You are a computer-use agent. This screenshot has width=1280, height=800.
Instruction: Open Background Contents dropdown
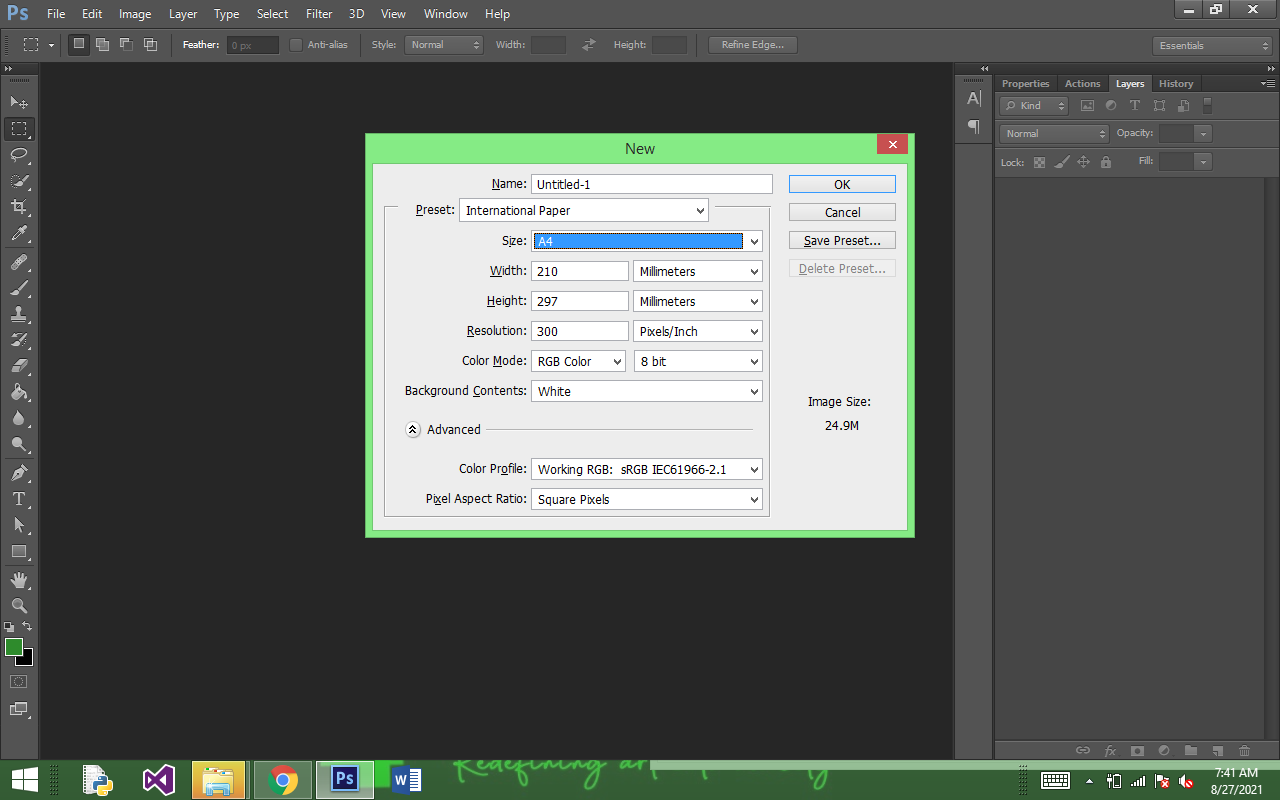click(647, 391)
